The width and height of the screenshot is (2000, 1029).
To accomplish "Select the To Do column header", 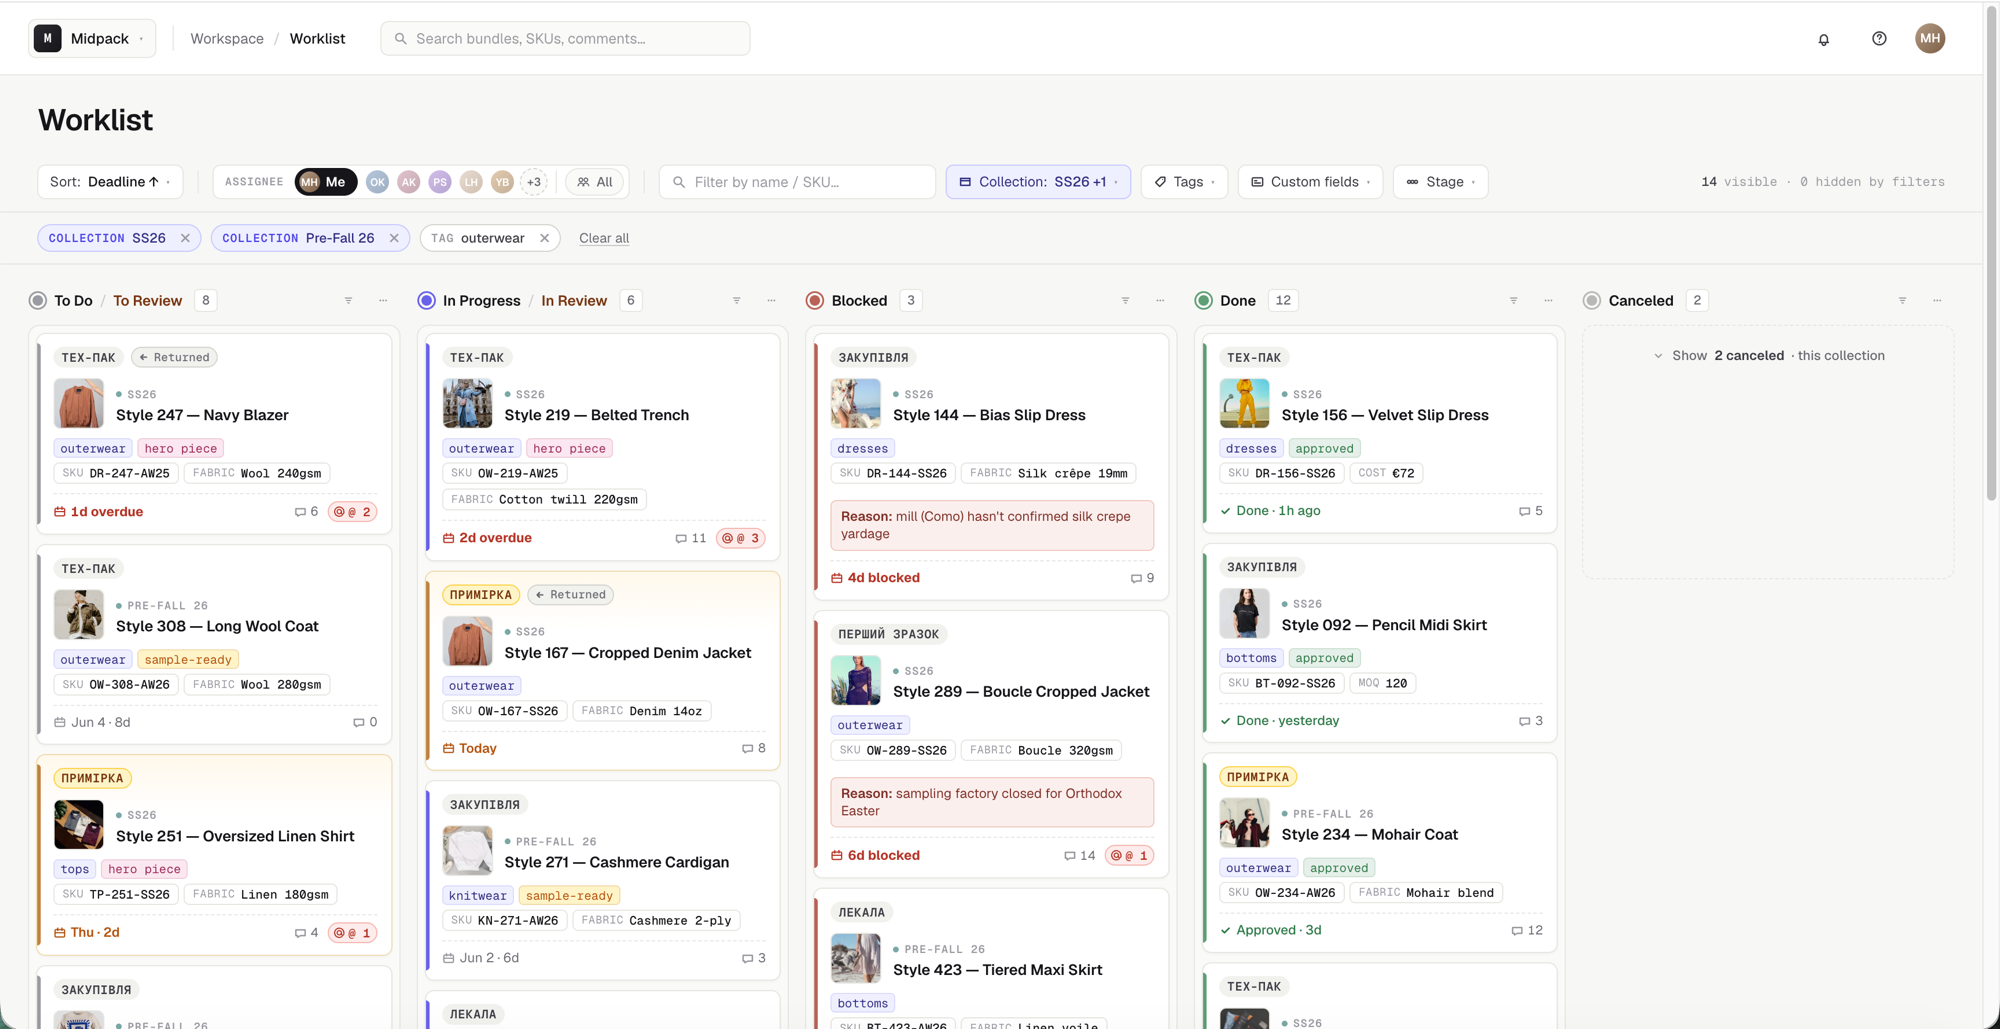I will point(73,301).
